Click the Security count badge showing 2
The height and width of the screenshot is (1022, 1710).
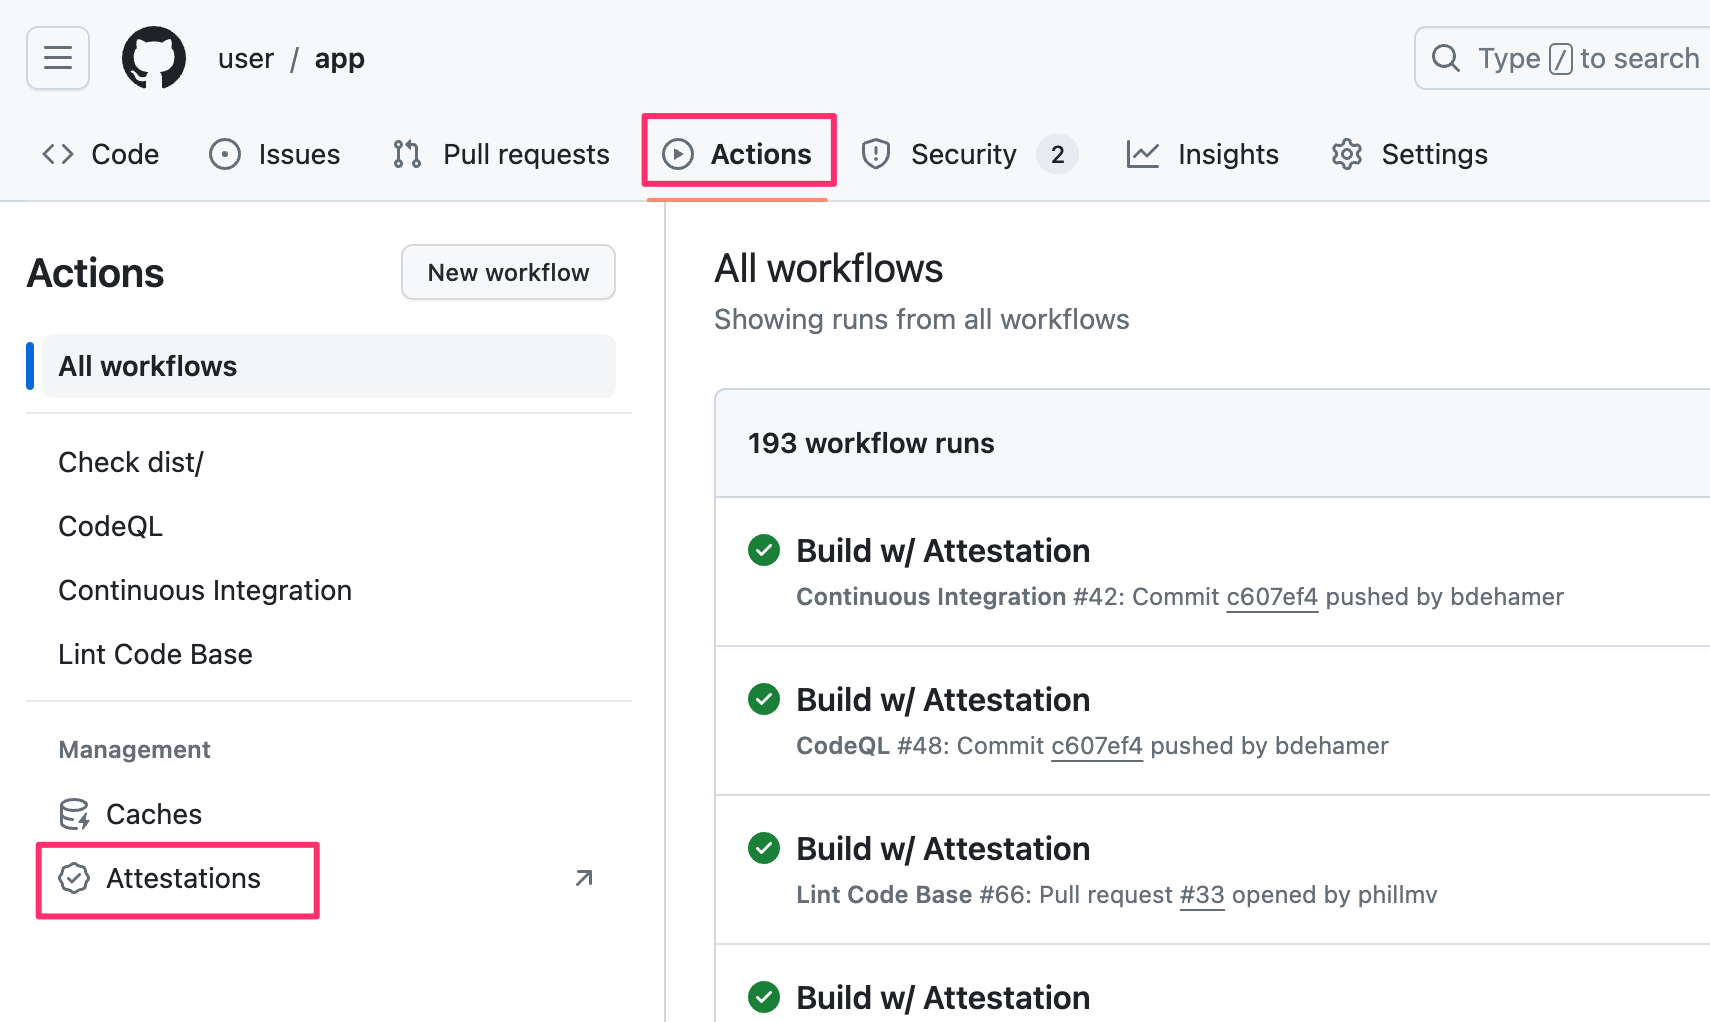[x=1057, y=154]
